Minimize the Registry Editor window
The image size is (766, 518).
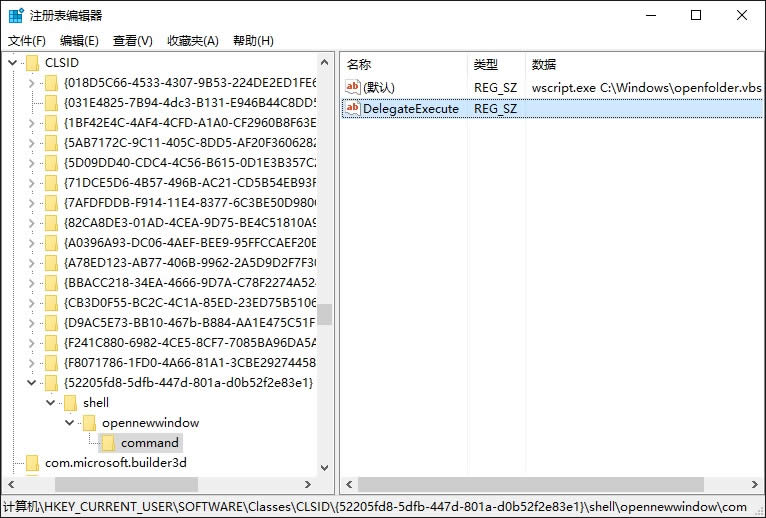coord(651,15)
